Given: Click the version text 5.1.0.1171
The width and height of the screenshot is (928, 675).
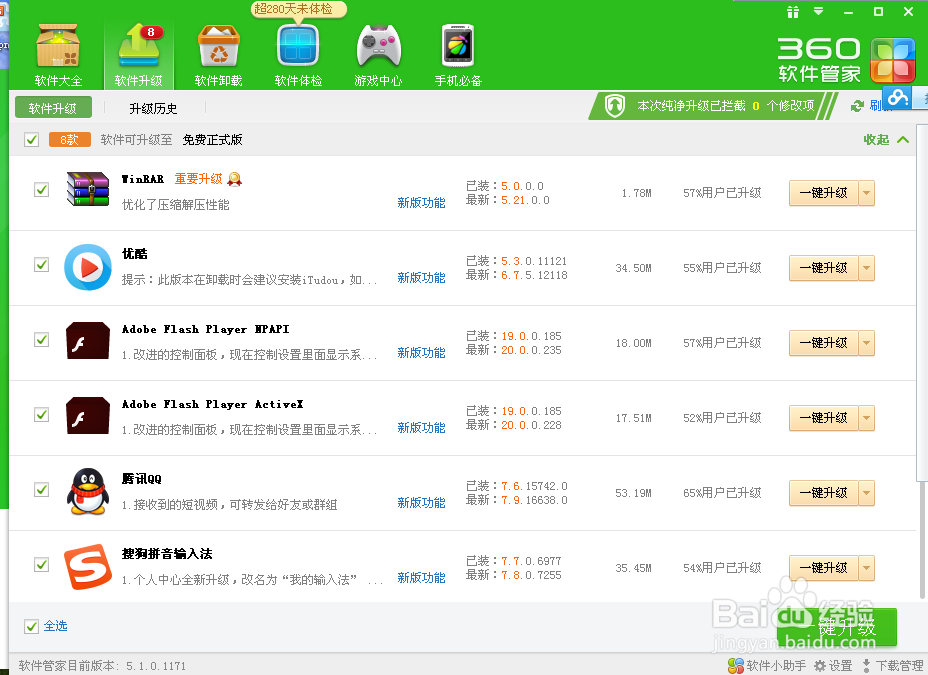Looking at the screenshot, I should pyautogui.click(x=156, y=666).
